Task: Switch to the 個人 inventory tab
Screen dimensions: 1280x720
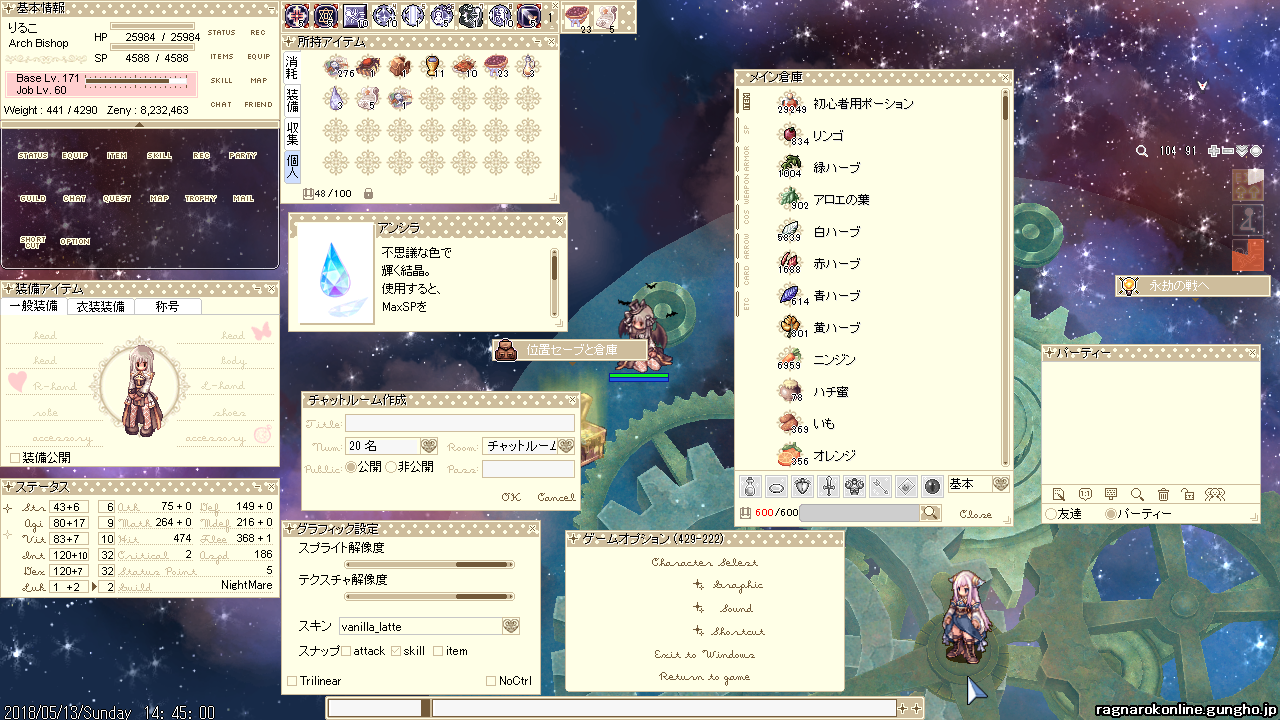Action: (x=292, y=166)
